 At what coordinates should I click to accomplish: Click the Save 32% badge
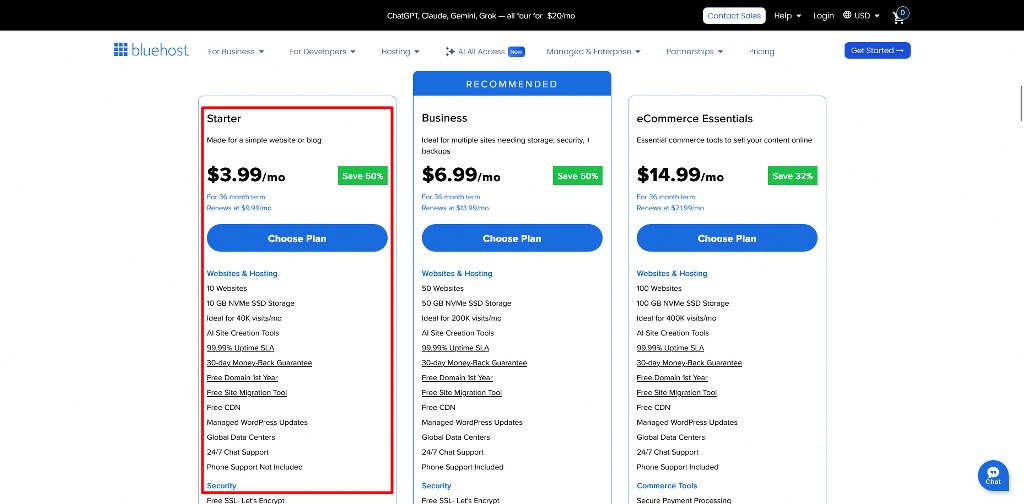(792, 176)
